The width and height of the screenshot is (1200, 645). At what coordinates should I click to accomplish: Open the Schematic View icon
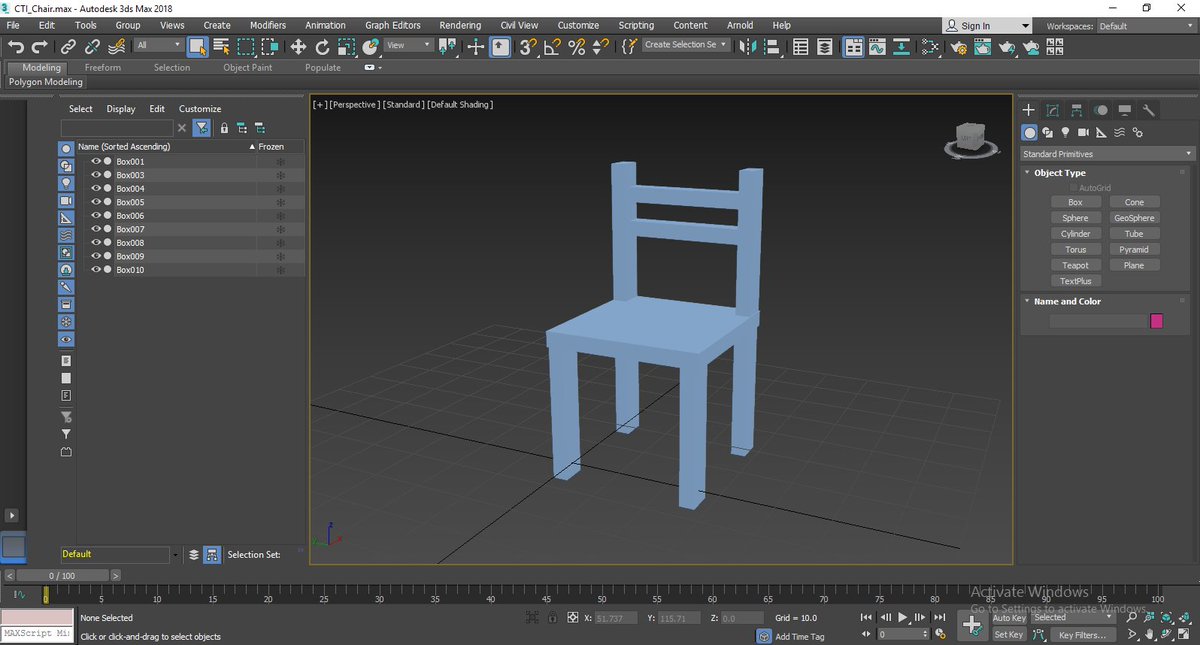[901, 46]
